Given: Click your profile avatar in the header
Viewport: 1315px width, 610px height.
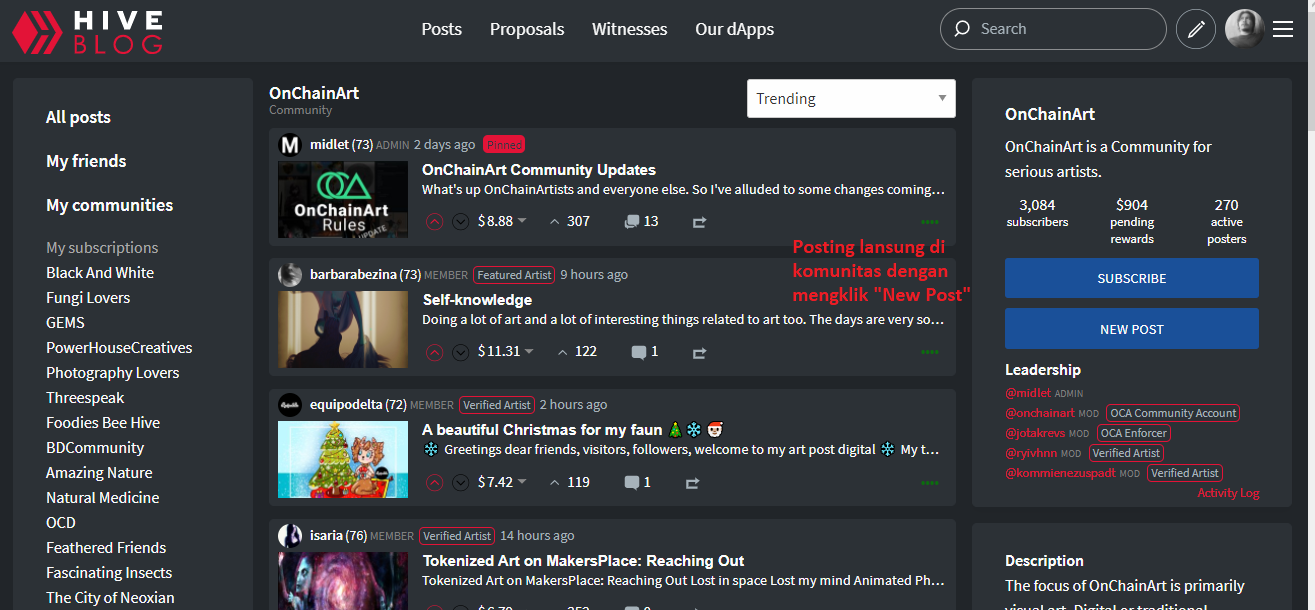Looking at the screenshot, I should pos(1243,29).
